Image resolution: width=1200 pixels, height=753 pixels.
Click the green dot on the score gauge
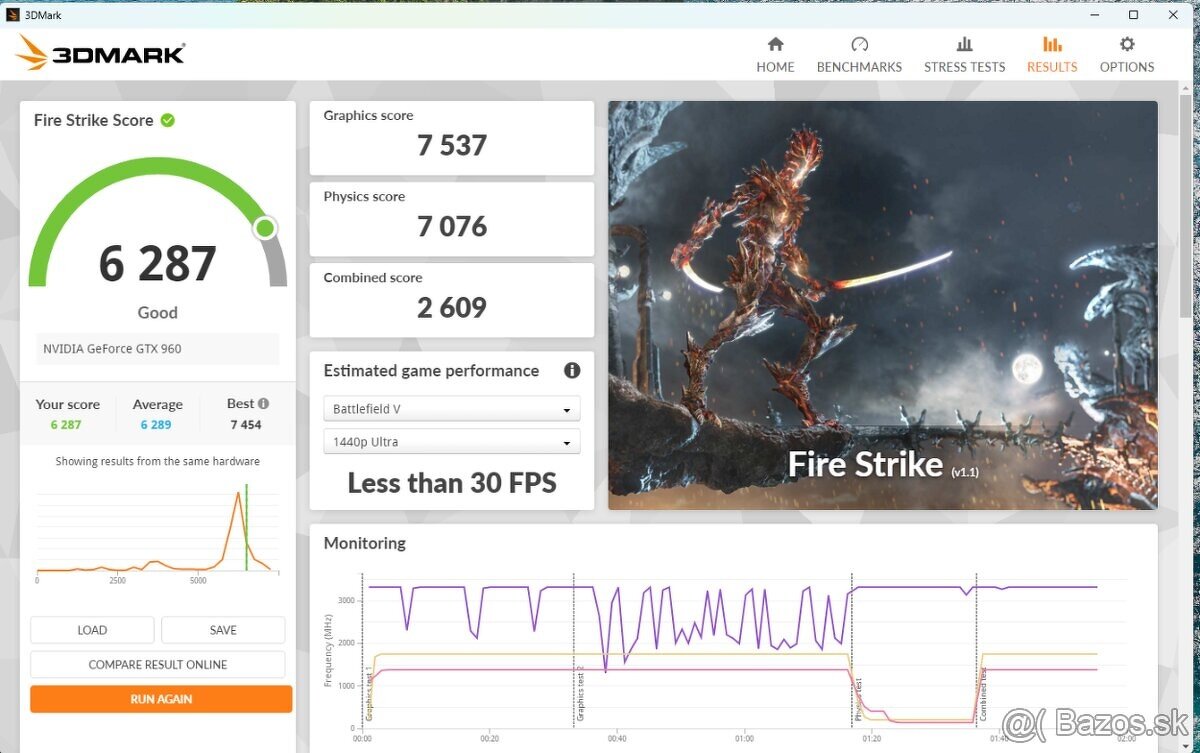pos(265,228)
